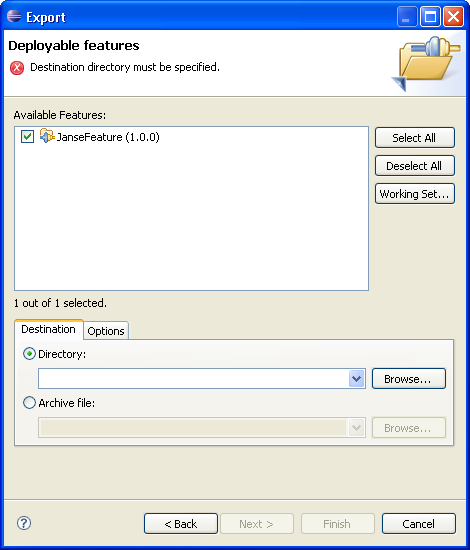Click the Deselect All button
Screen dimensions: 470x550
[x=415, y=166]
